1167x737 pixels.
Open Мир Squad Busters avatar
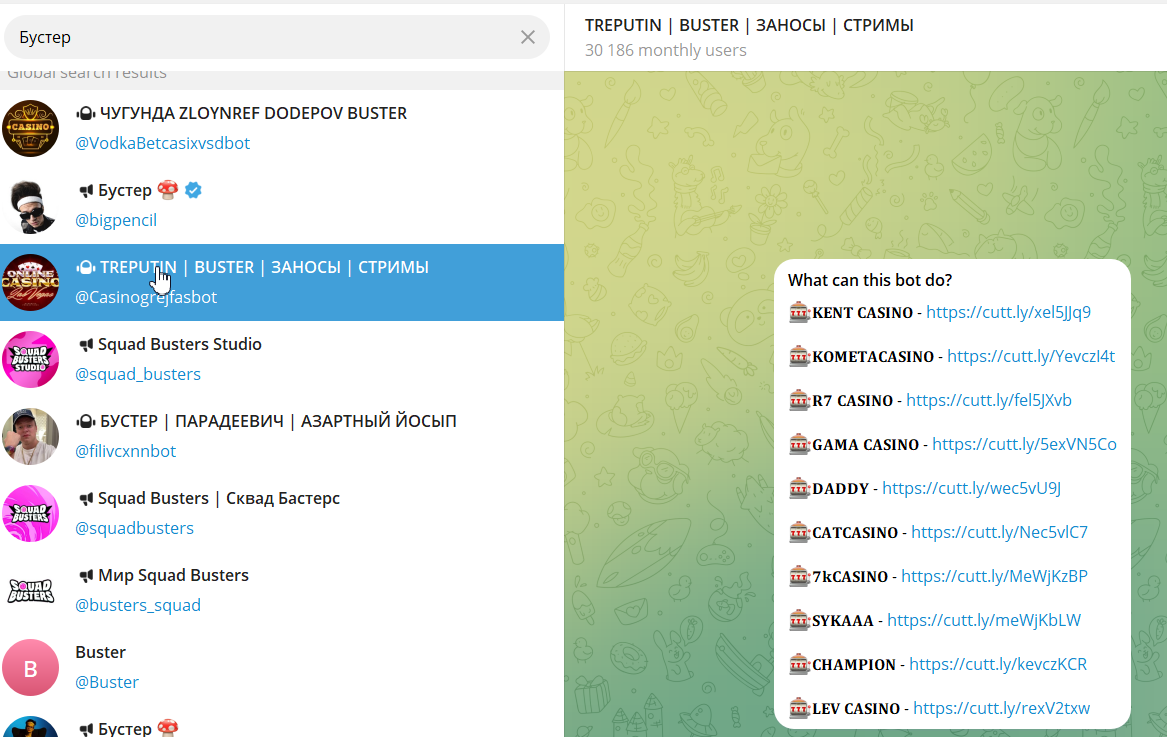(x=31, y=590)
